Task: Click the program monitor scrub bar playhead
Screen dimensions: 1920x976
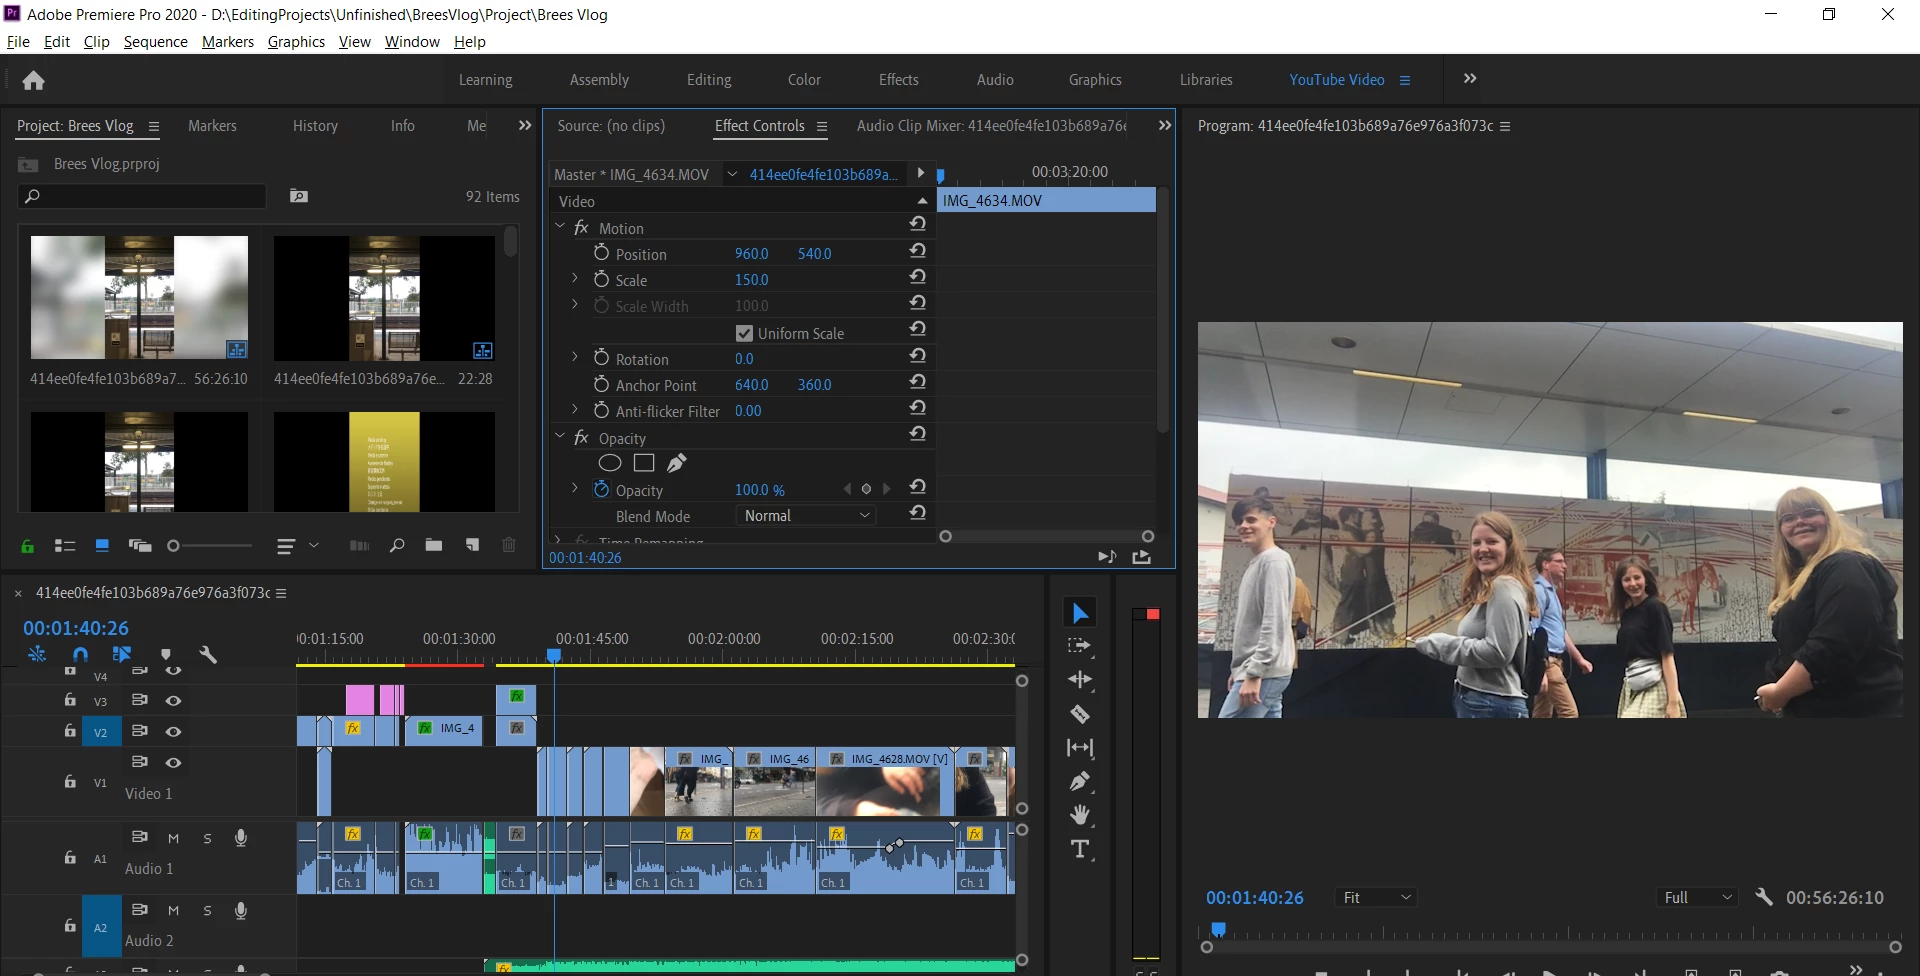Action: coord(1218,929)
